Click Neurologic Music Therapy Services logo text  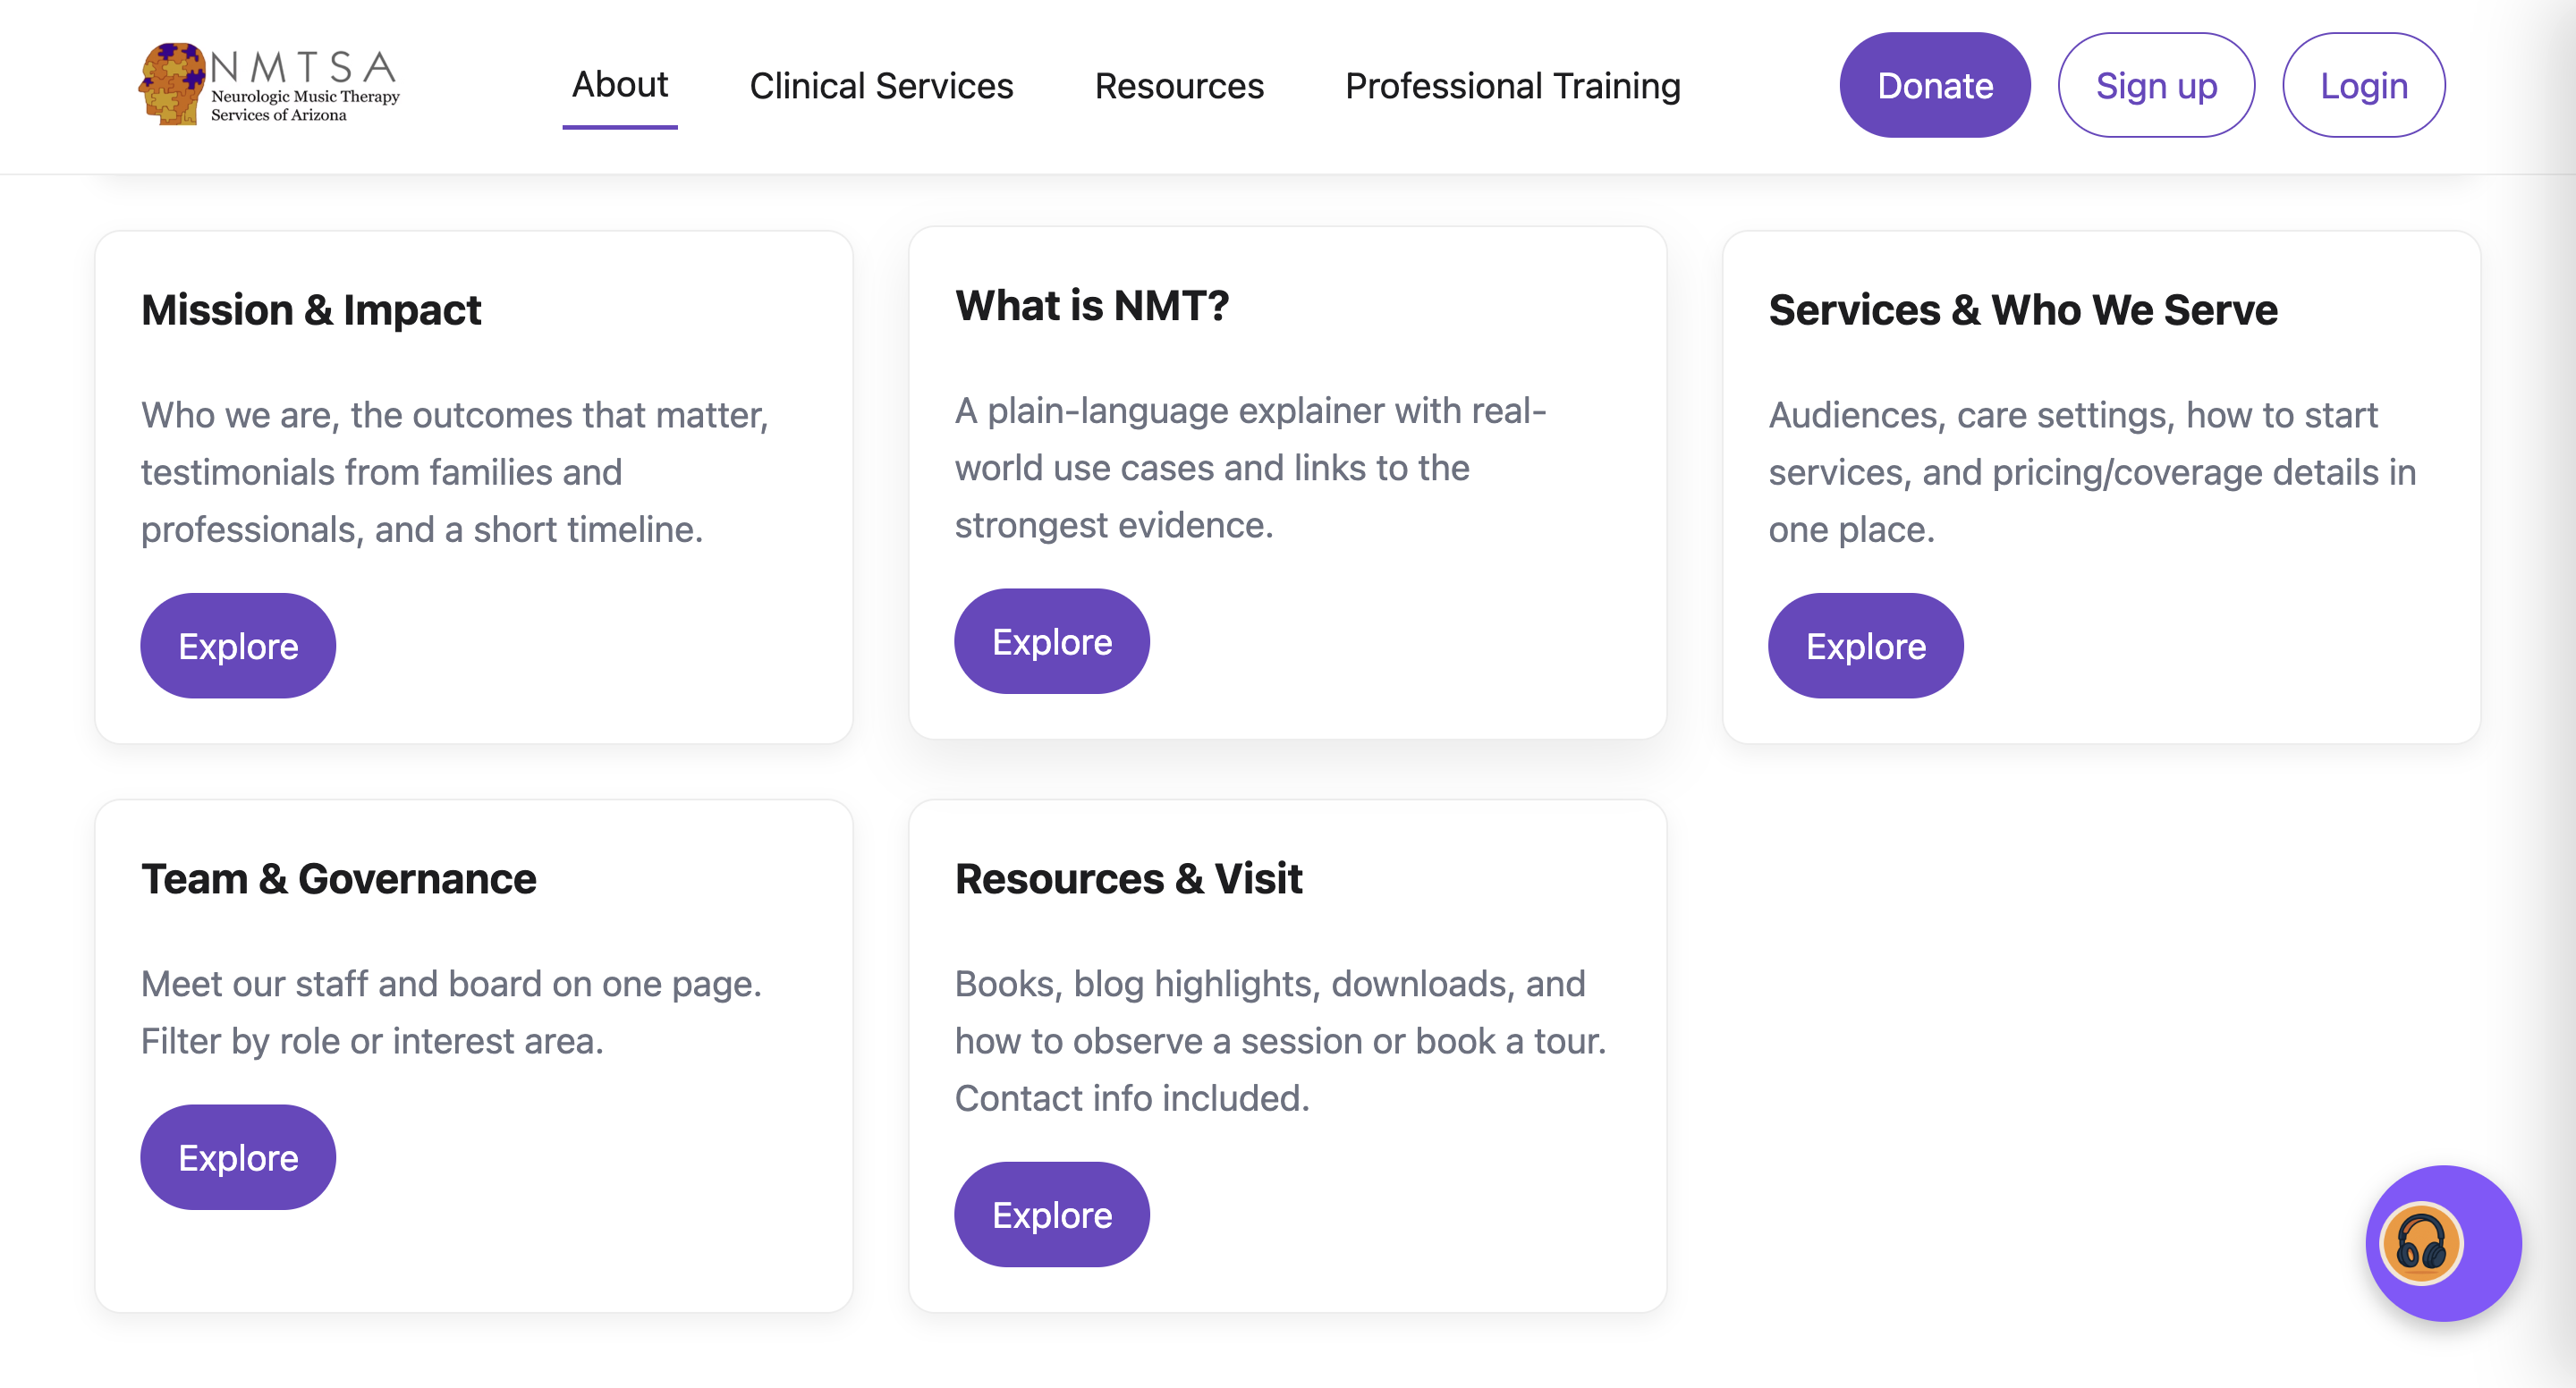(x=304, y=105)
